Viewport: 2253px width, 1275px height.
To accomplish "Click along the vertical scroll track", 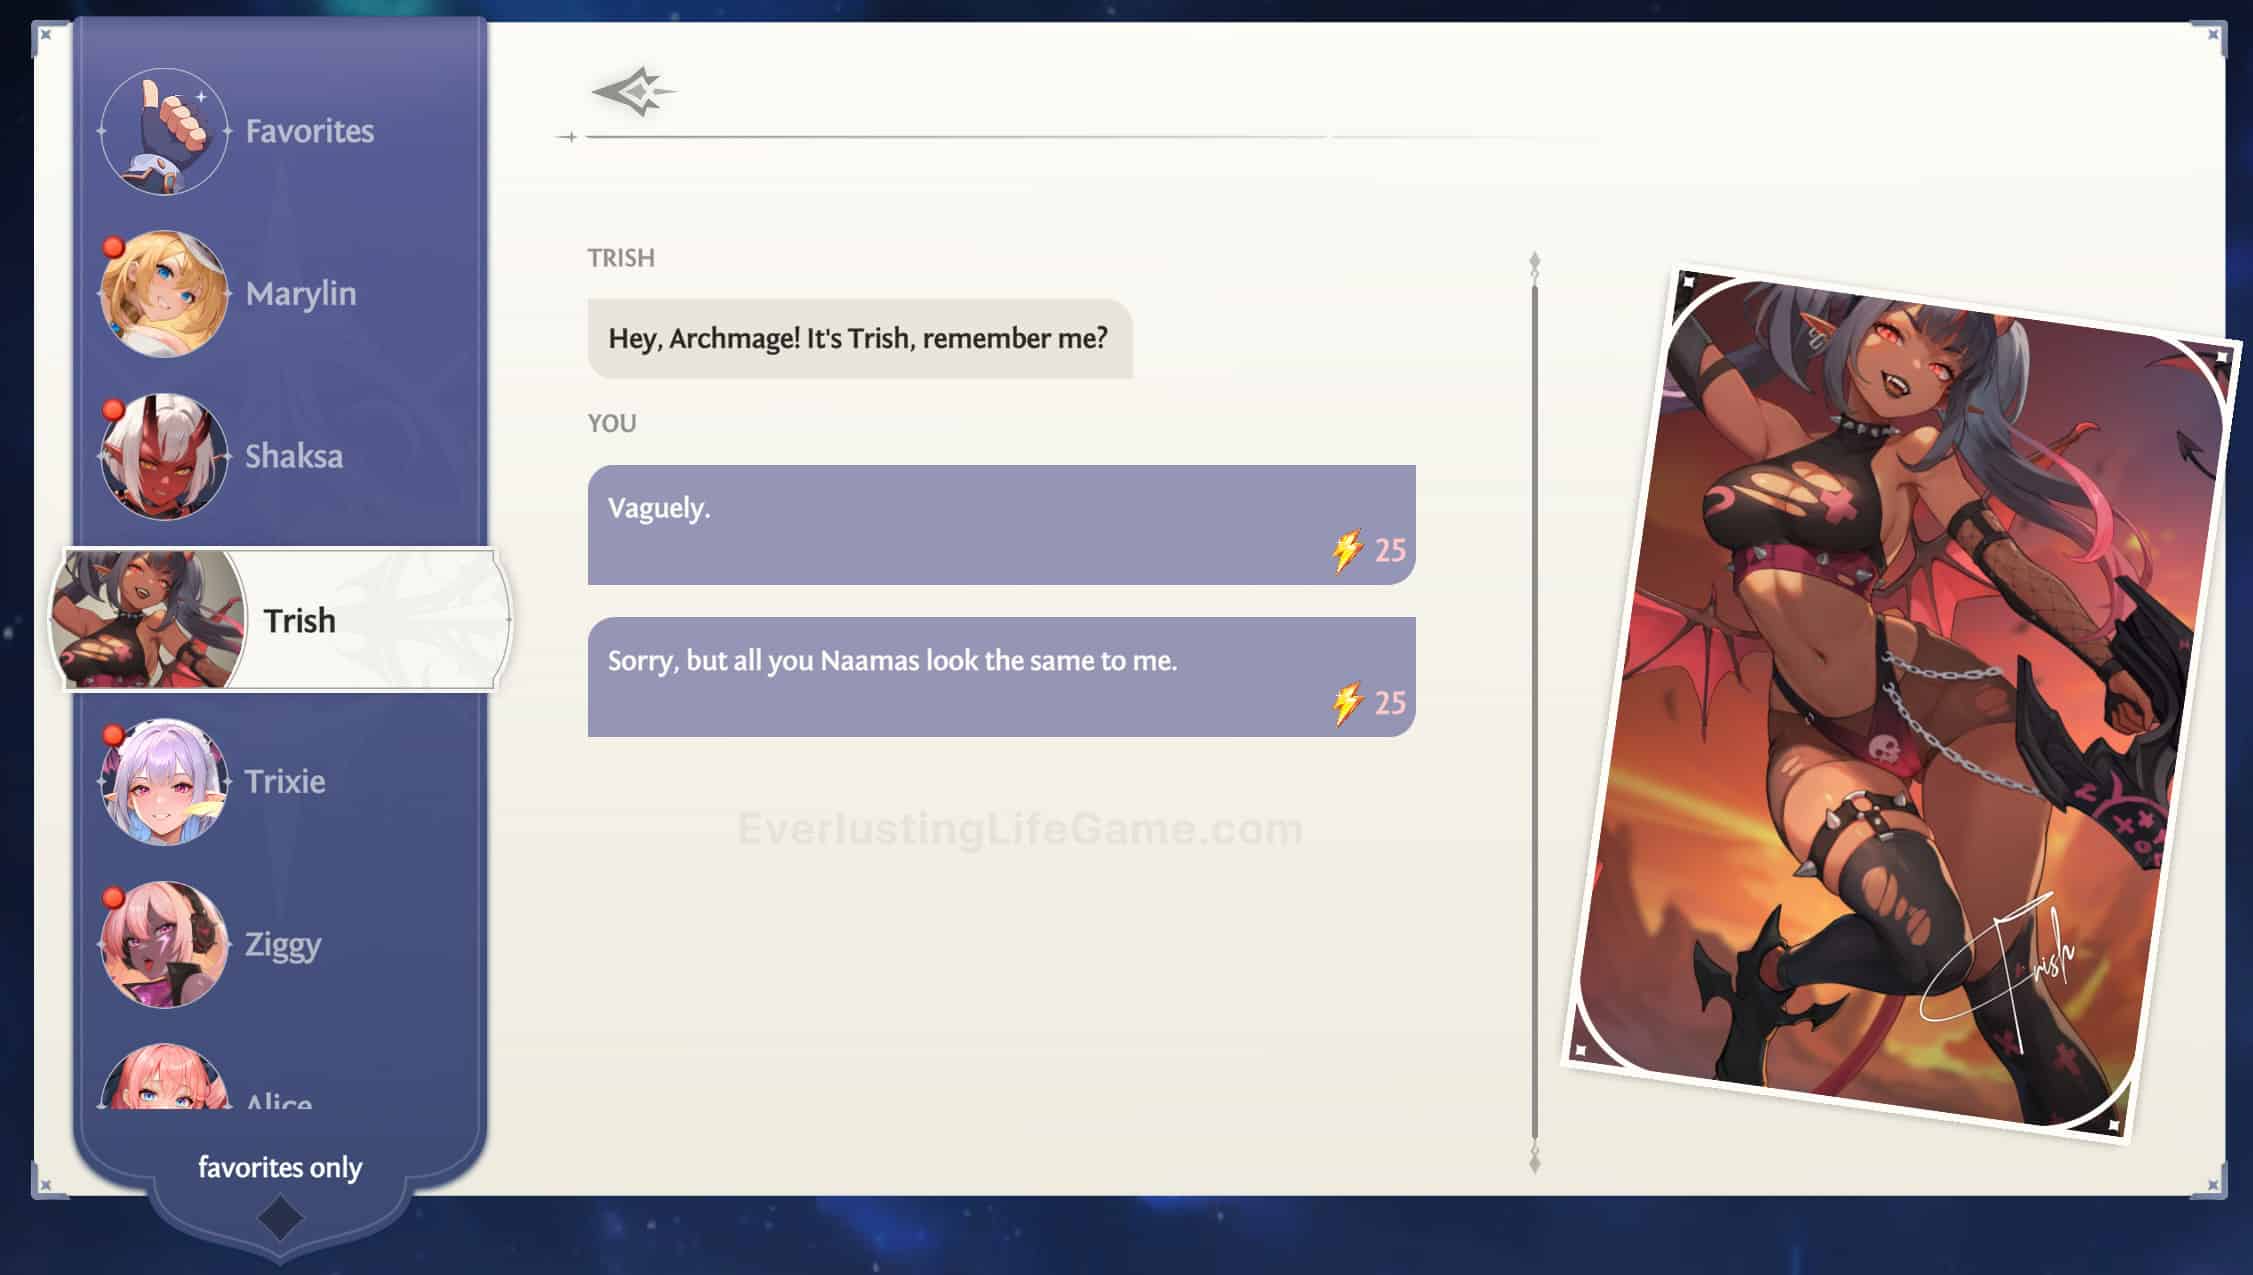I will (1535, 700).
